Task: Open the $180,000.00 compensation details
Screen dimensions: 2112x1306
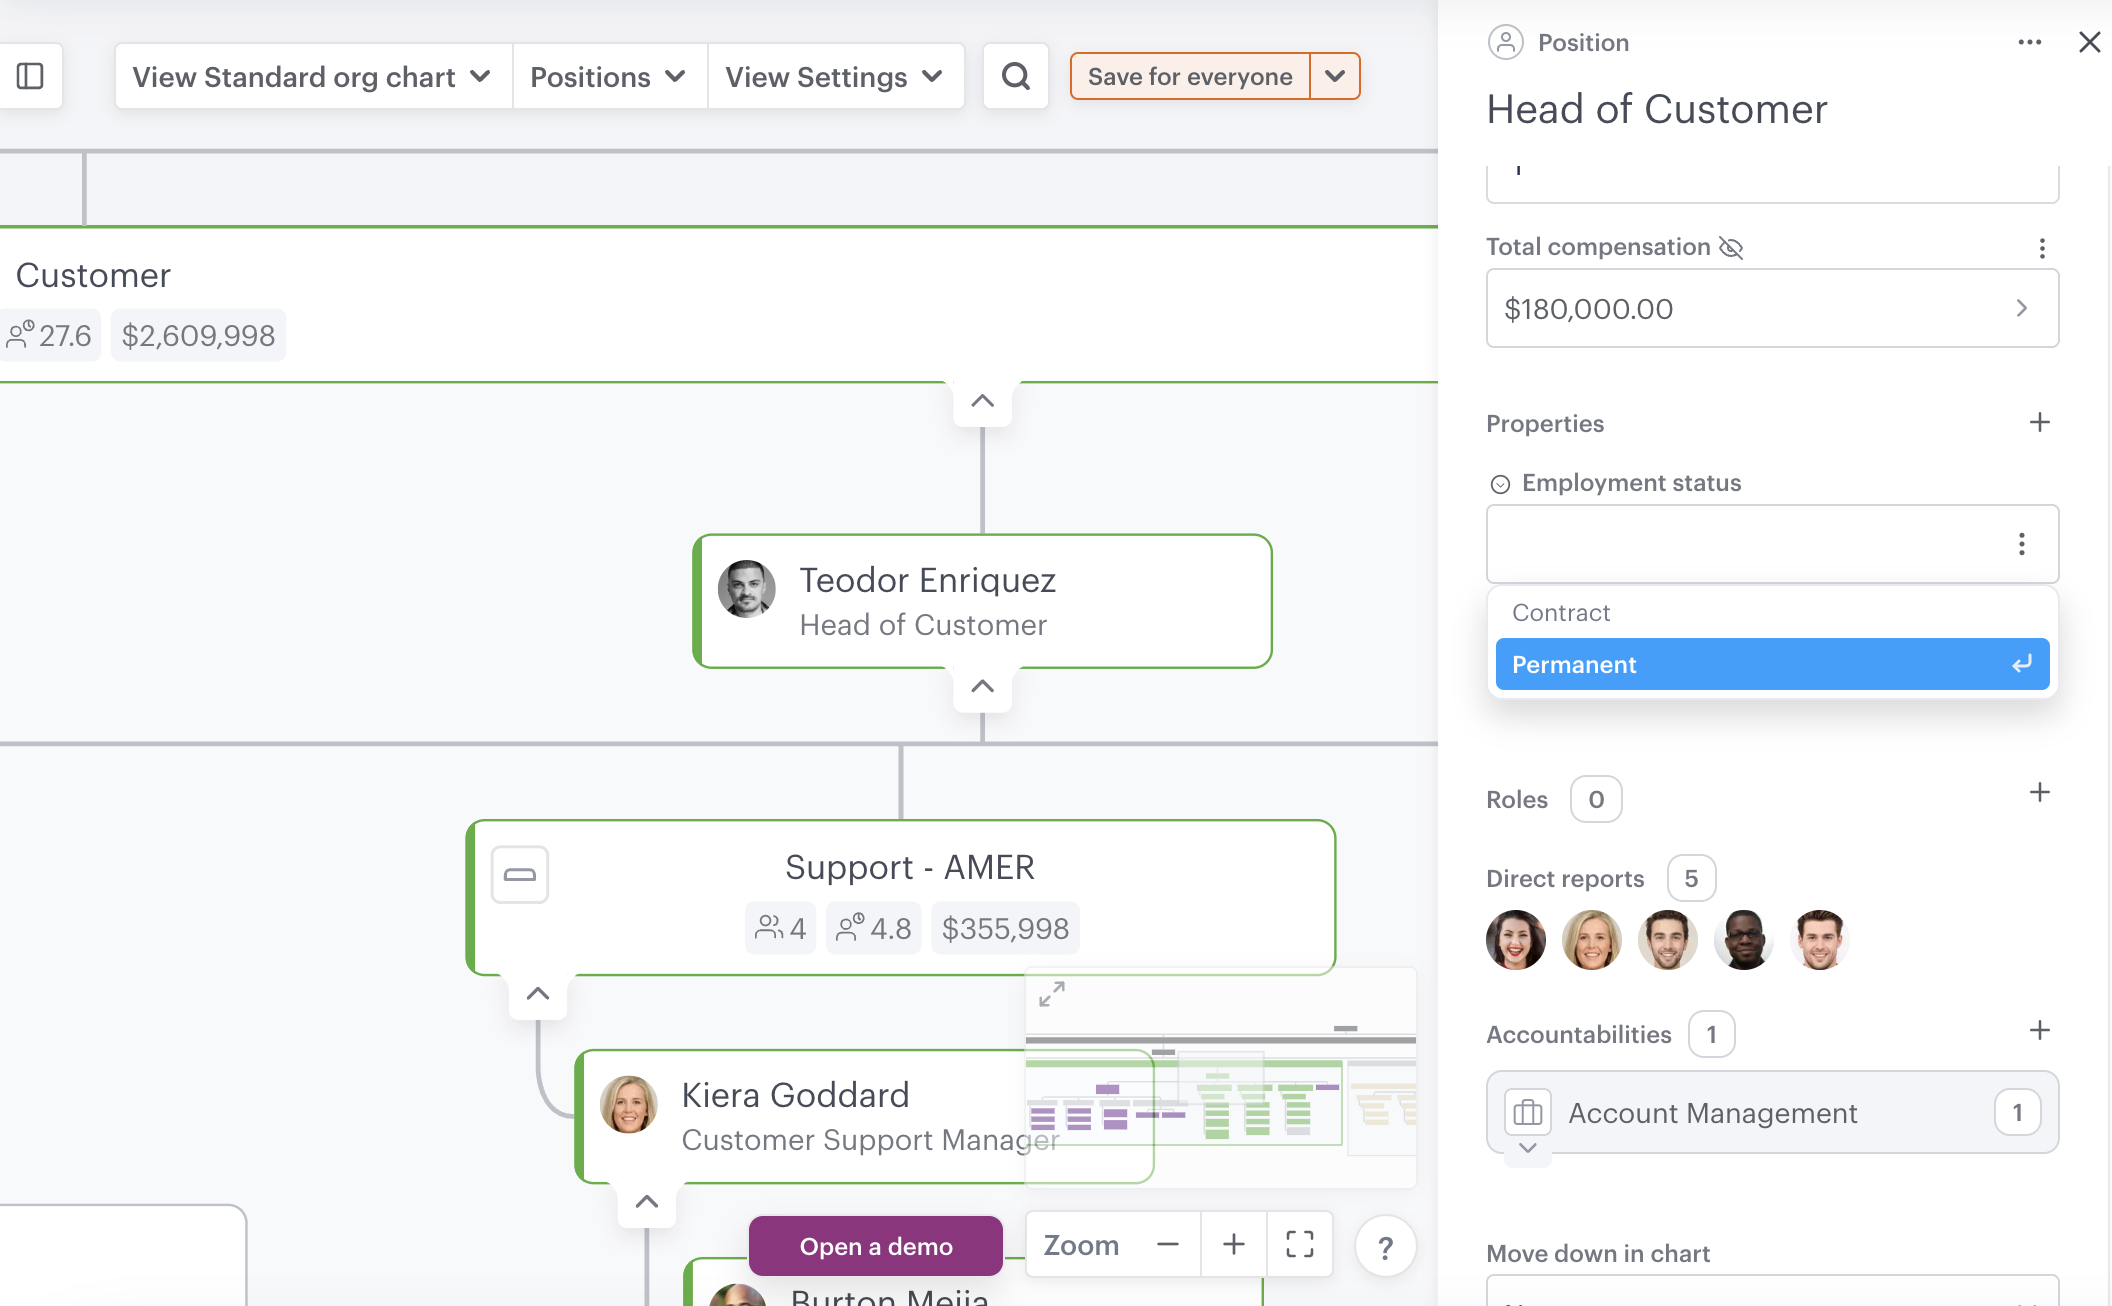Action: point(1772,309)
